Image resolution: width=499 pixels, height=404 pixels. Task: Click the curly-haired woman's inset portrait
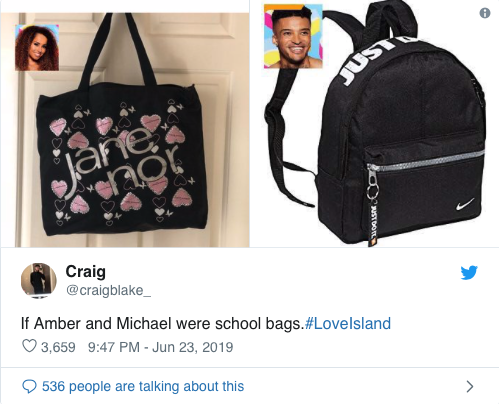[x=37, y=48]
